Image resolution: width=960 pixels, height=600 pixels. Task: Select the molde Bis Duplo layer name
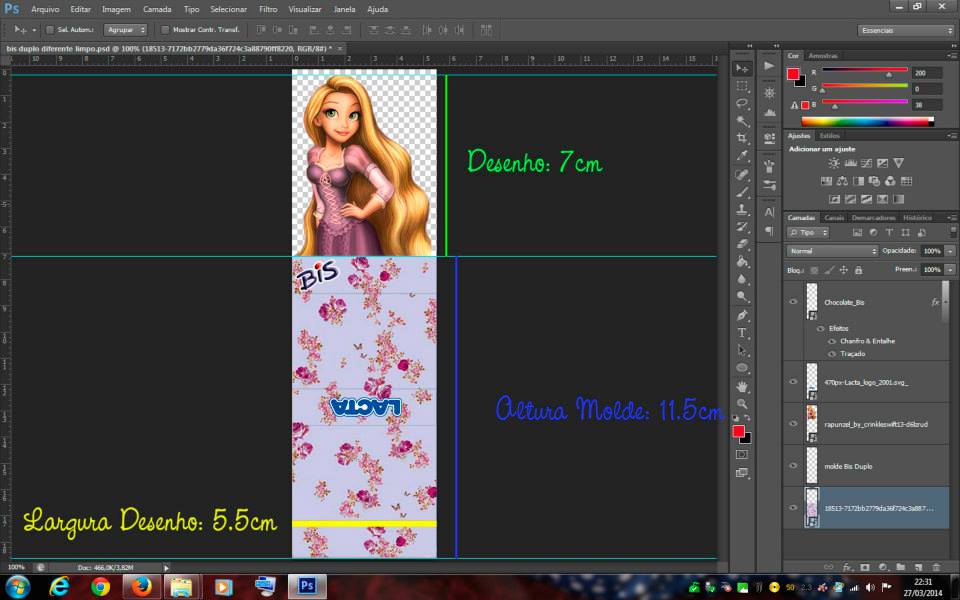pyautogui.click(x=848, y=467)
